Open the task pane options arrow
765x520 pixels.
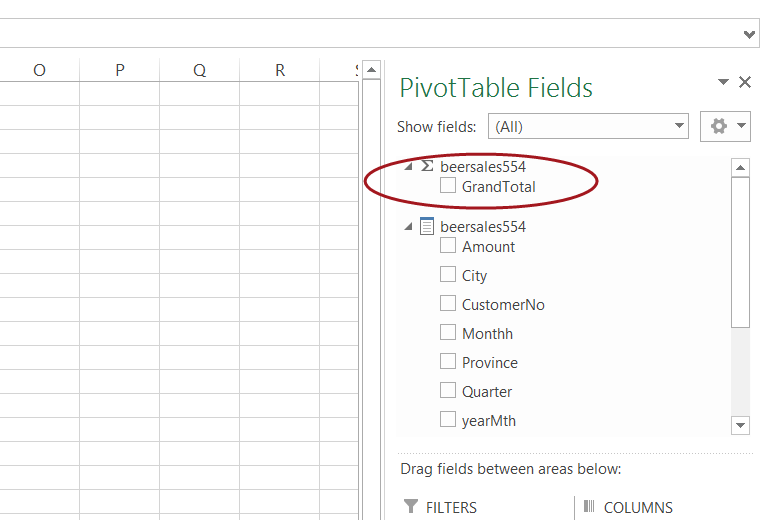coord(723,83)
